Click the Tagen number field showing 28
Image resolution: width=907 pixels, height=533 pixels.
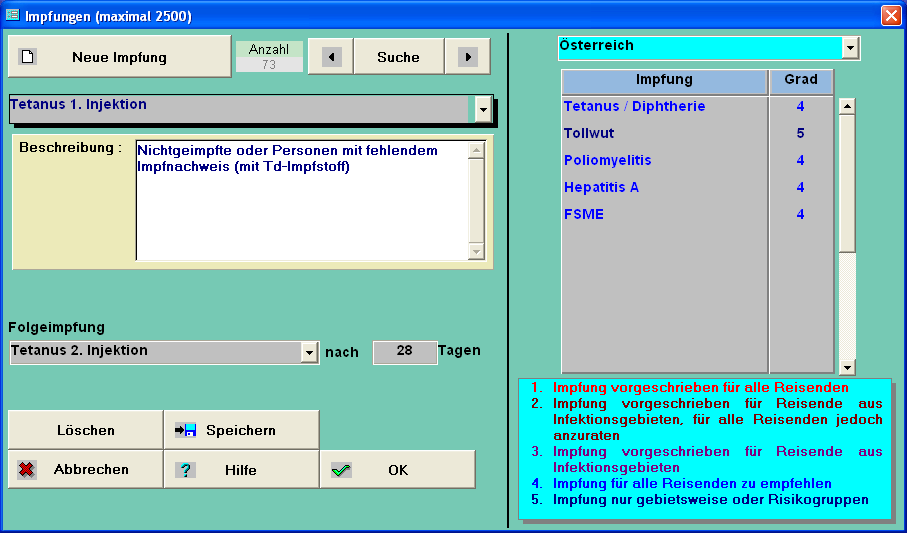click(404, 352)
